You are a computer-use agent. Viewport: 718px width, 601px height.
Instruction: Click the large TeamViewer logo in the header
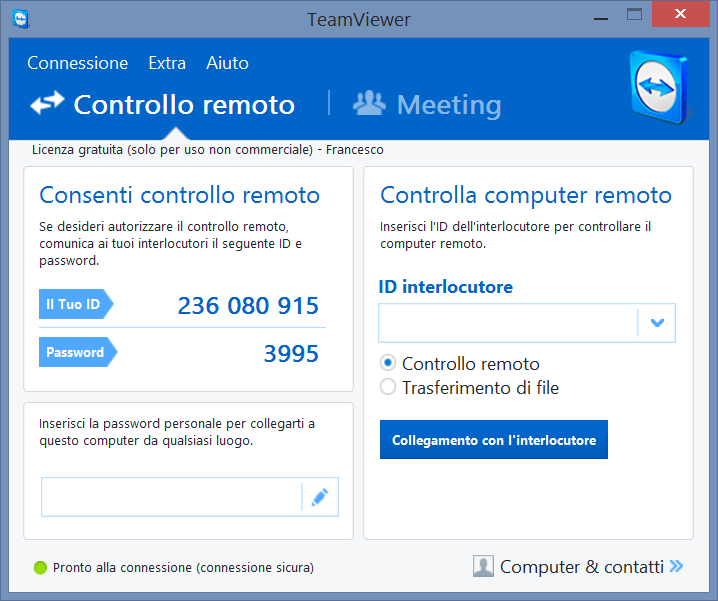[x=659, y=87]
